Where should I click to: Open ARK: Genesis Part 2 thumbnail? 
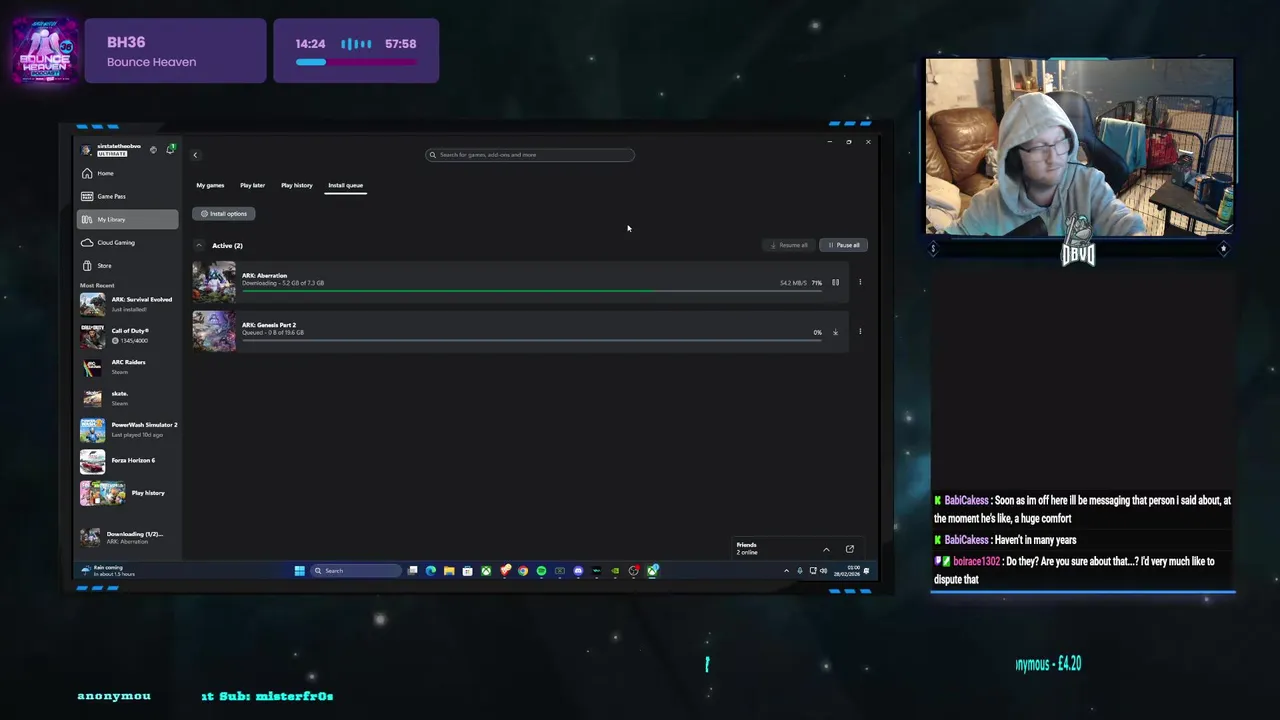point(214,331)
